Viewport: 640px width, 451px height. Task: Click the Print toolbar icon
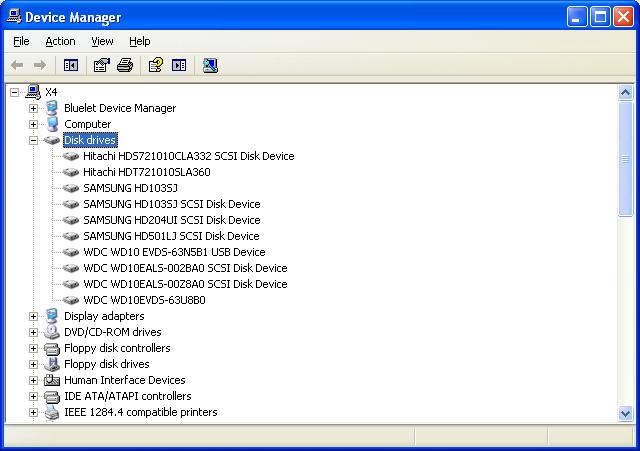[125, 65]
